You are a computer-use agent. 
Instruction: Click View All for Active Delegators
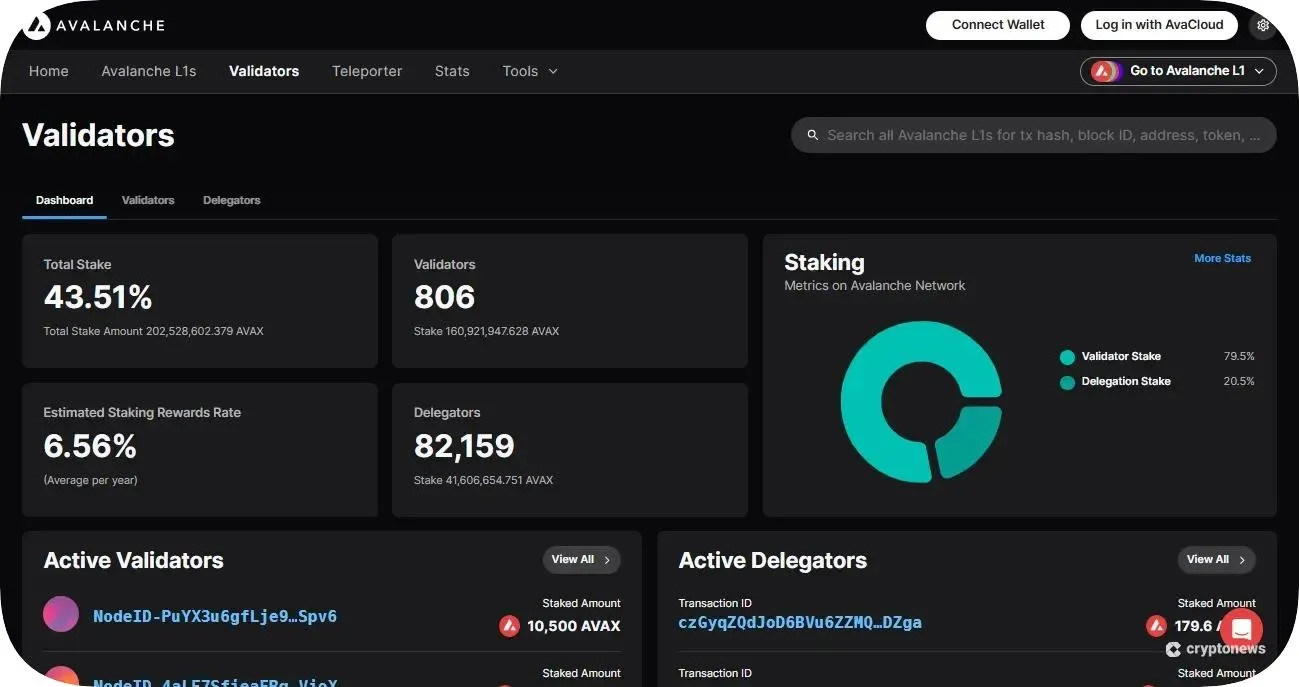1217,560
